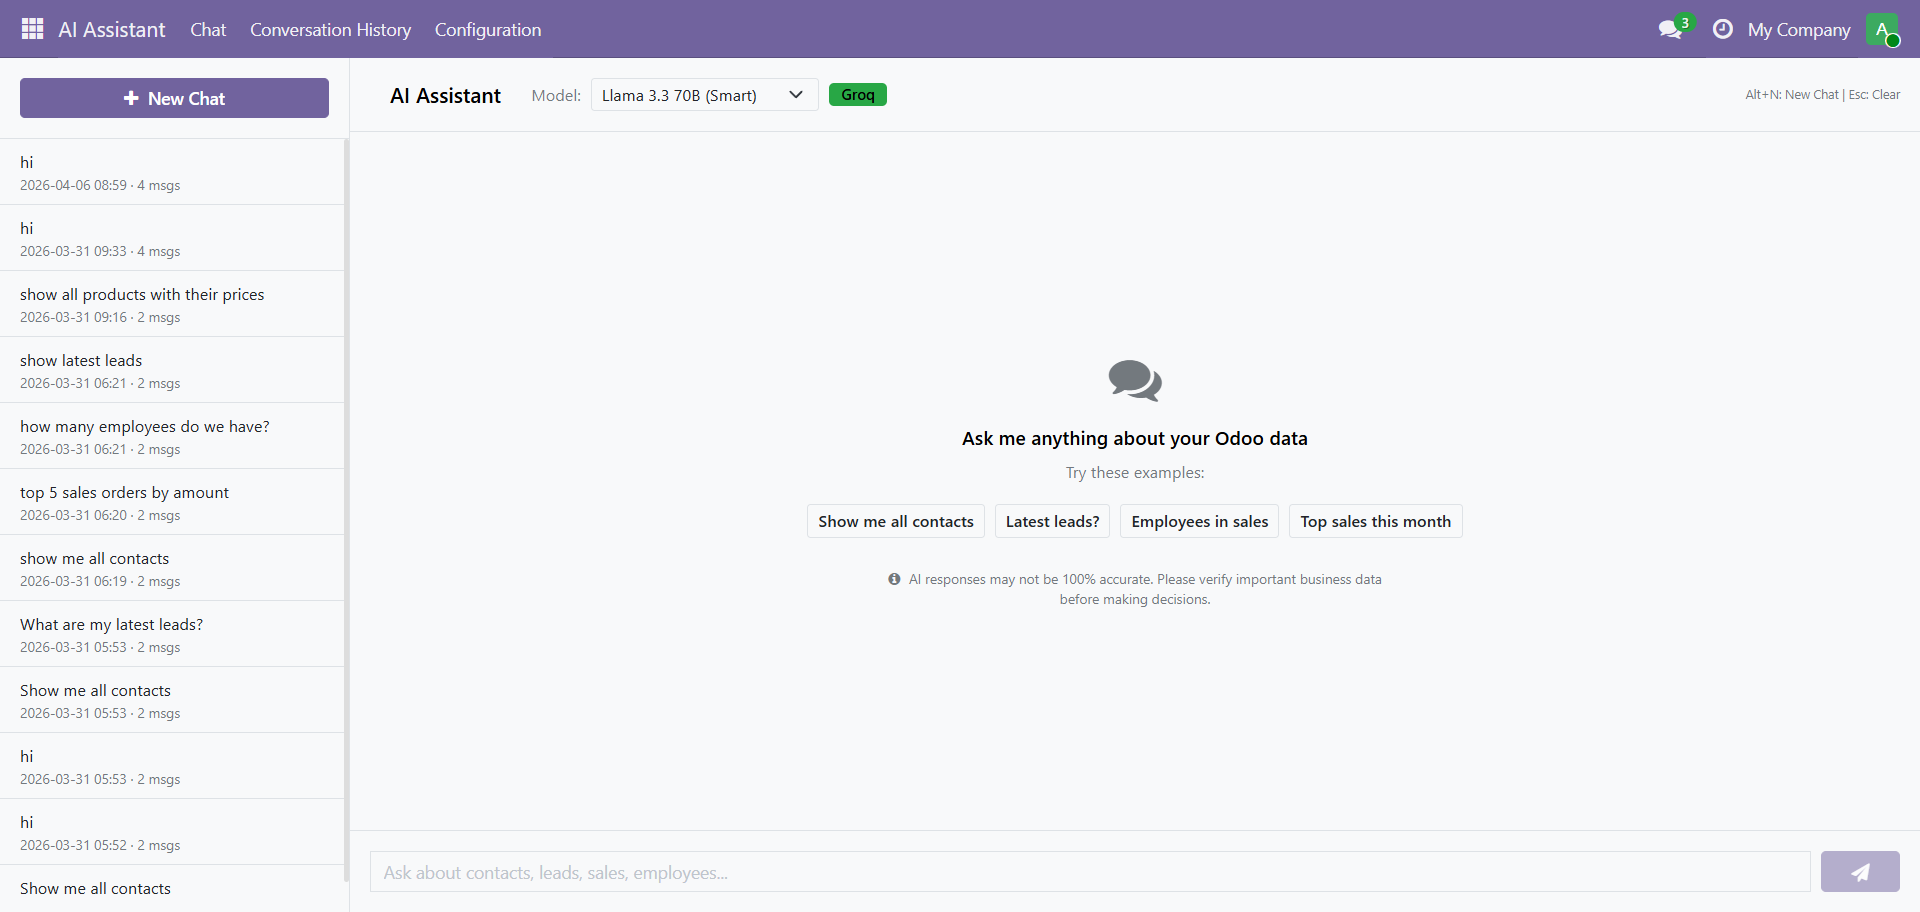Expand the Llama 3.3 70B model dropdown
Image resolution: width=1920 pixels, height=912 pixels.
point(704,95)
